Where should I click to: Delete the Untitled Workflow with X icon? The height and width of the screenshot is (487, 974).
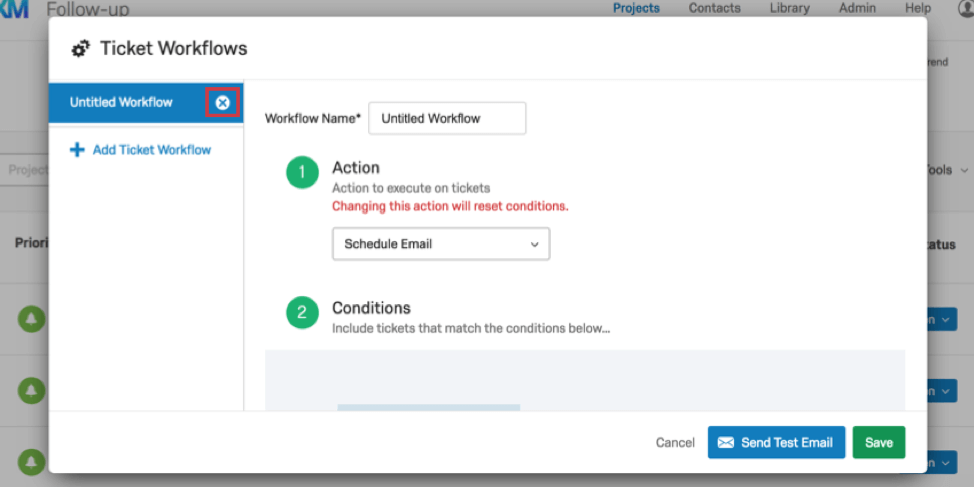coord(222,102)
